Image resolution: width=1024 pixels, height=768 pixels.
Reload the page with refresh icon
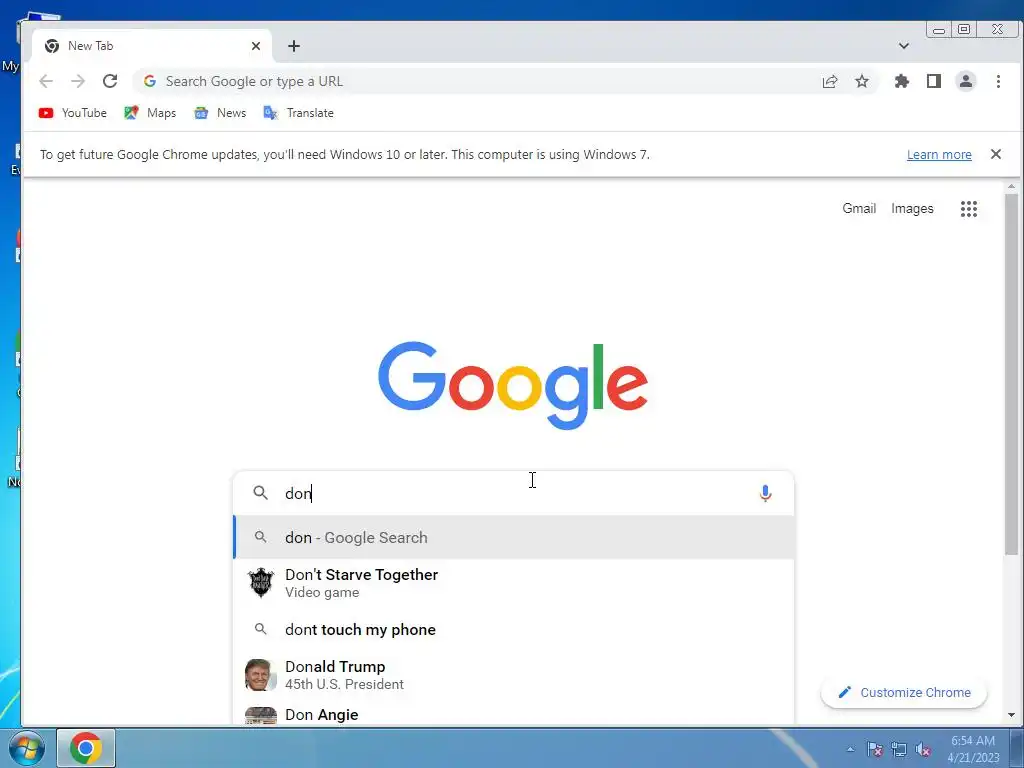(x=110, y=81)
